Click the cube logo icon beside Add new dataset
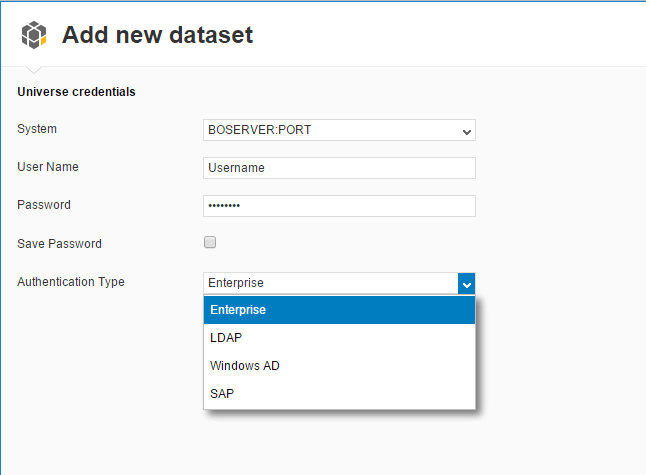The width and height of the screenshot is (646, 475). tap(34, 35)
